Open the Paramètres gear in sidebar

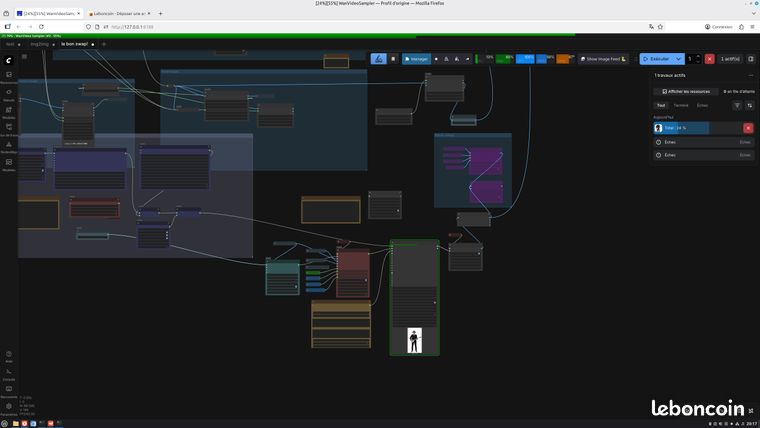pyautogui.click(x=9, y=407)
